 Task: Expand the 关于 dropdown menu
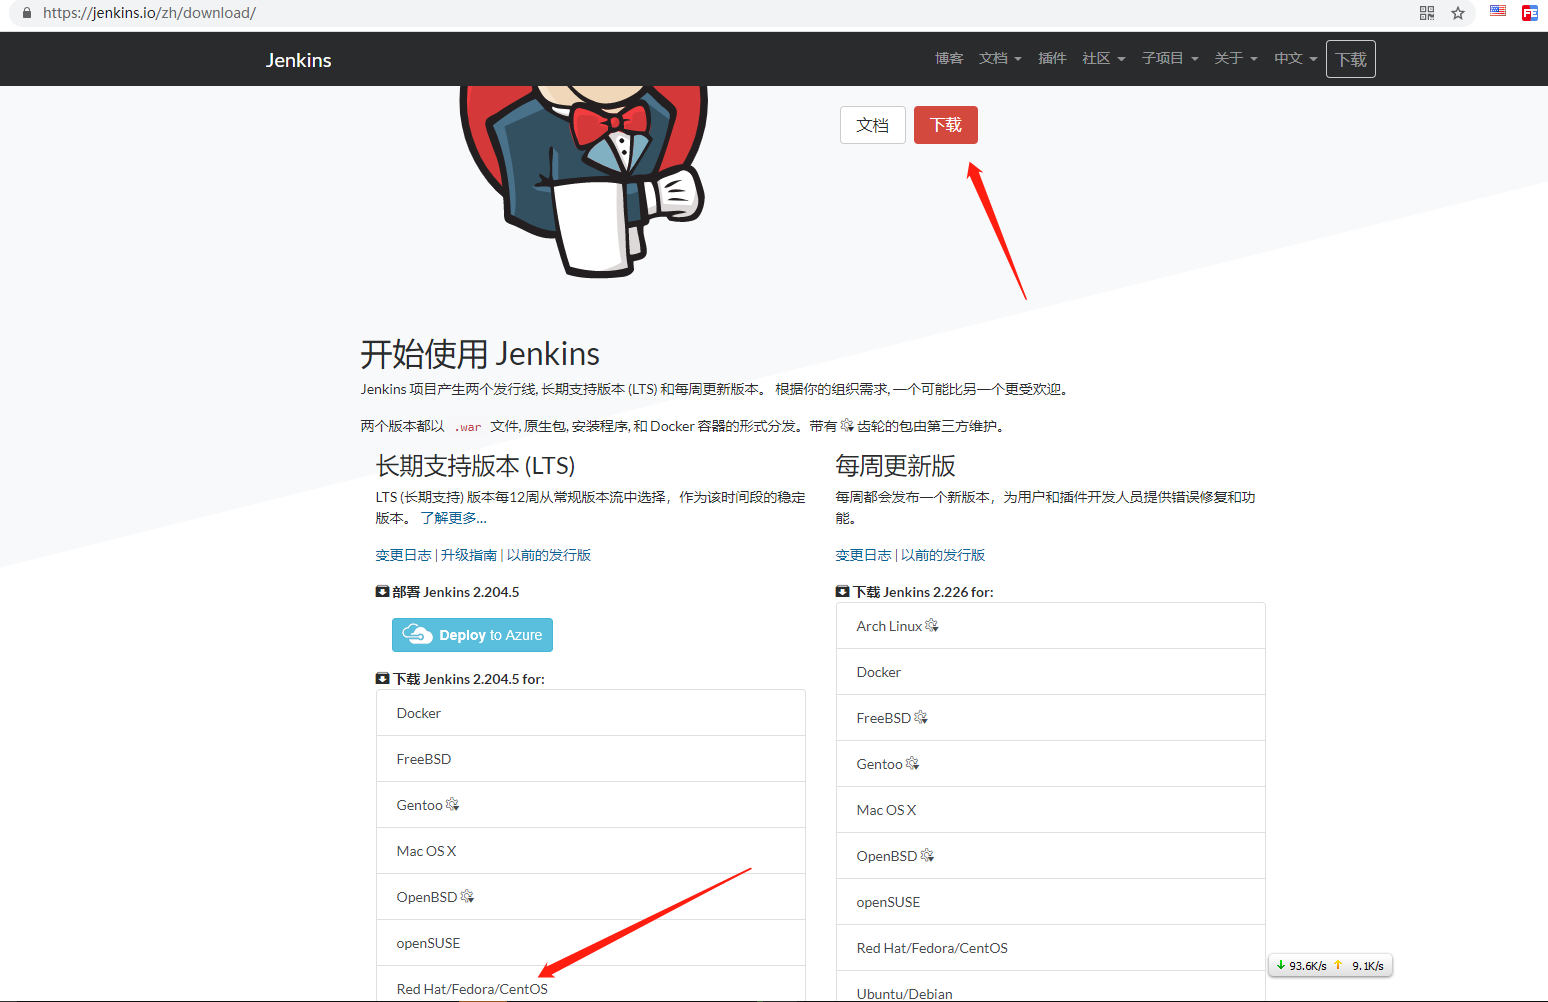pos(1236,58)
